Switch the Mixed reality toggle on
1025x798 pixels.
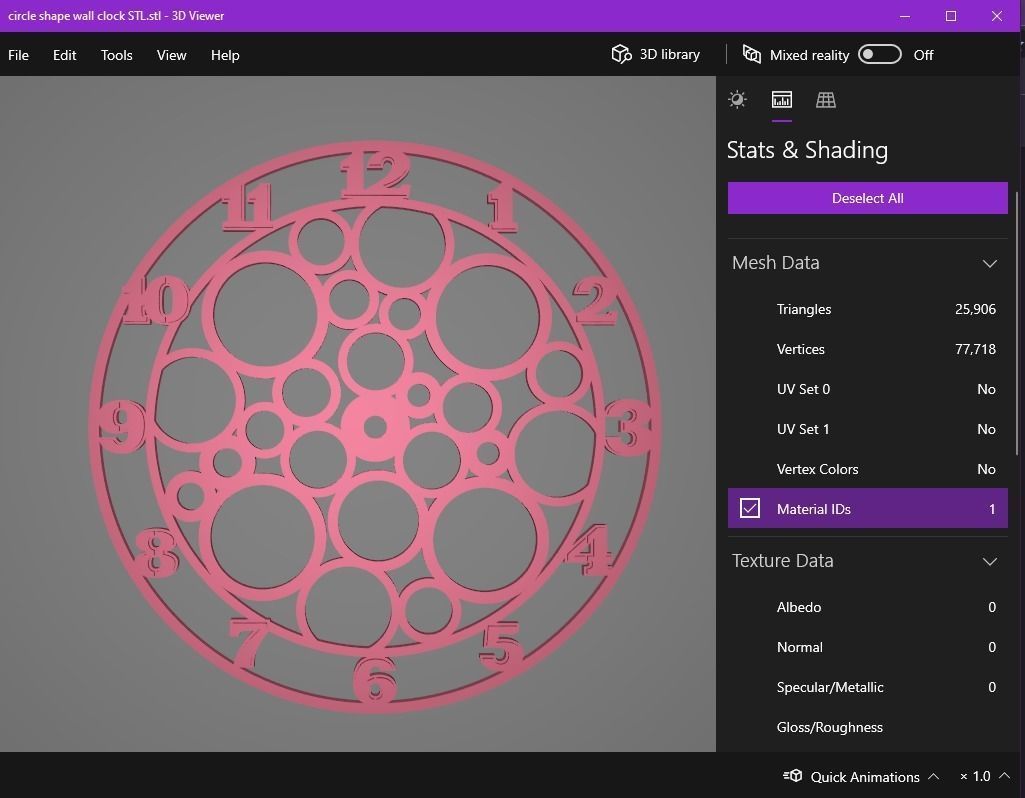[879, 55]
